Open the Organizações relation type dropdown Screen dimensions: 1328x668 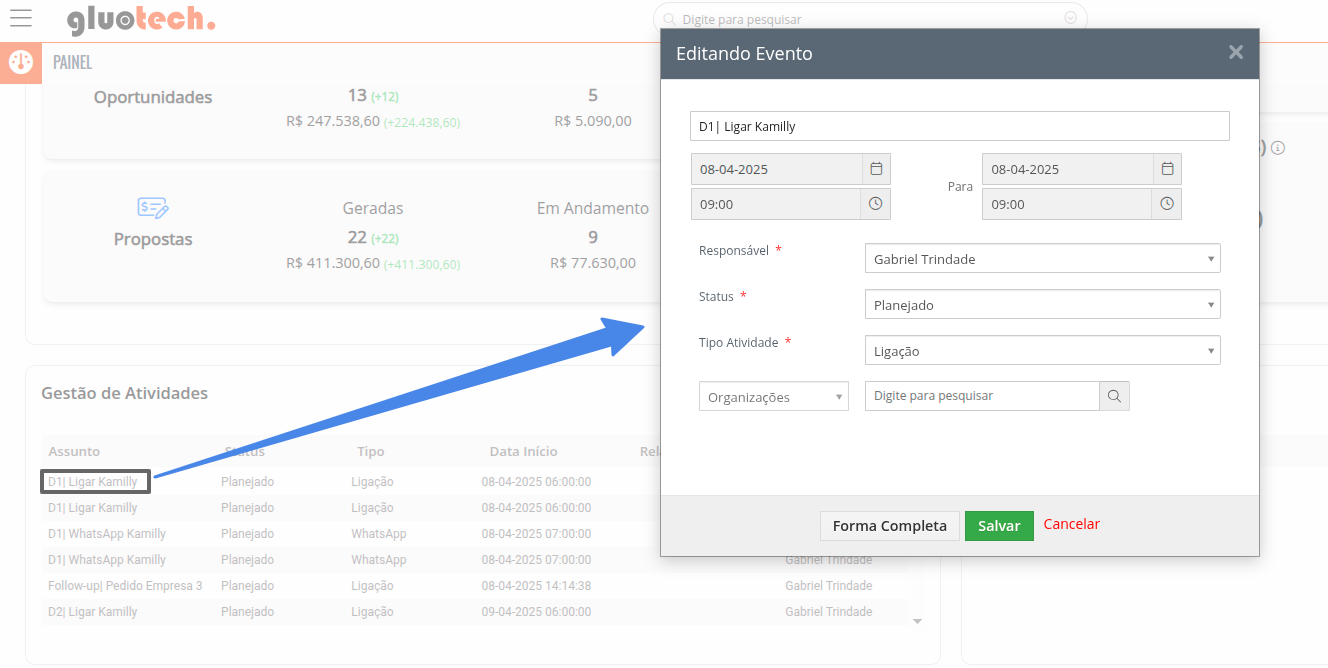[x=773, y=397]
